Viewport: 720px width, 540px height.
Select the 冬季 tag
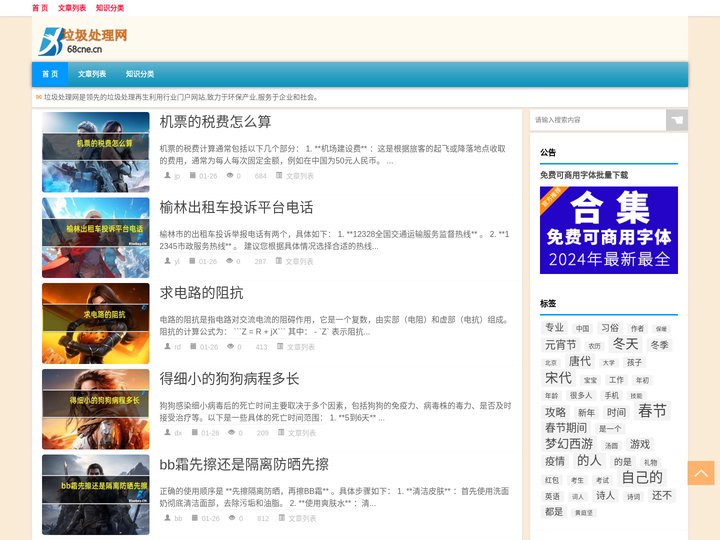coord(659,345)
